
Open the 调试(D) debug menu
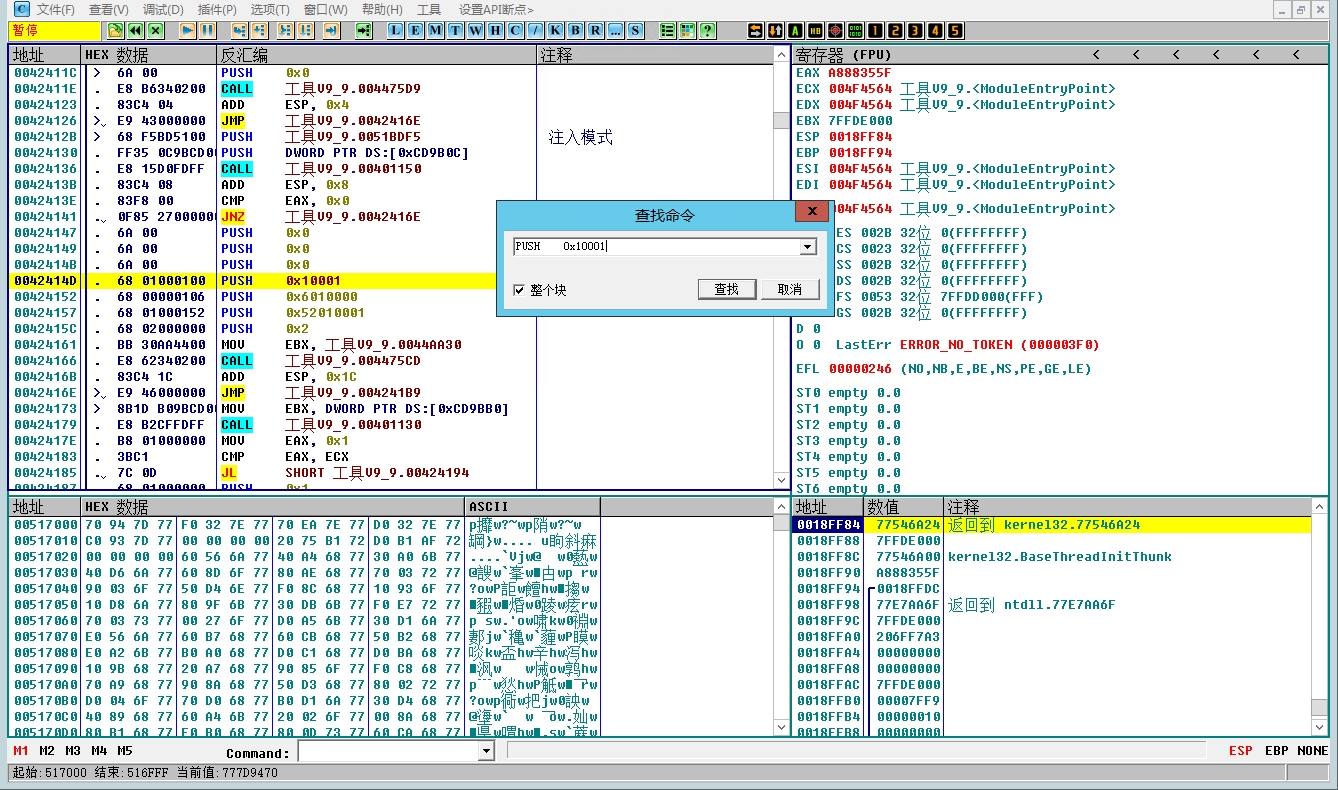(x=163, y=9)
